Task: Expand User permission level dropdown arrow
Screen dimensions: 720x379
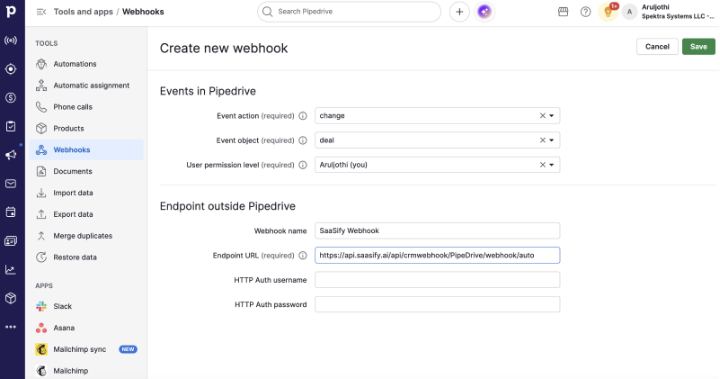Action: coord(551,164)
